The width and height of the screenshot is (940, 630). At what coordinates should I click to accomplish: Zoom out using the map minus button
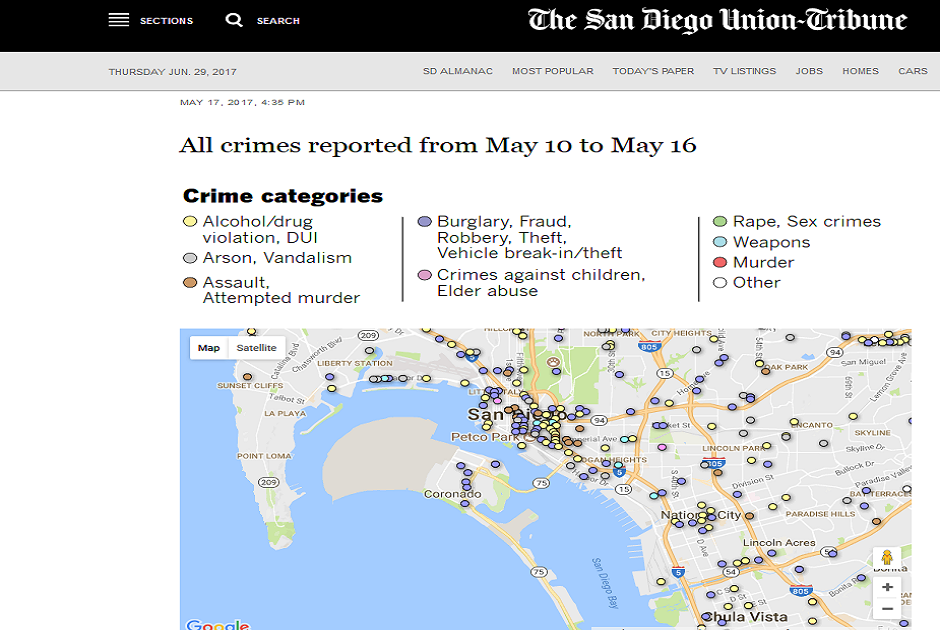click(x=886, y=609)
